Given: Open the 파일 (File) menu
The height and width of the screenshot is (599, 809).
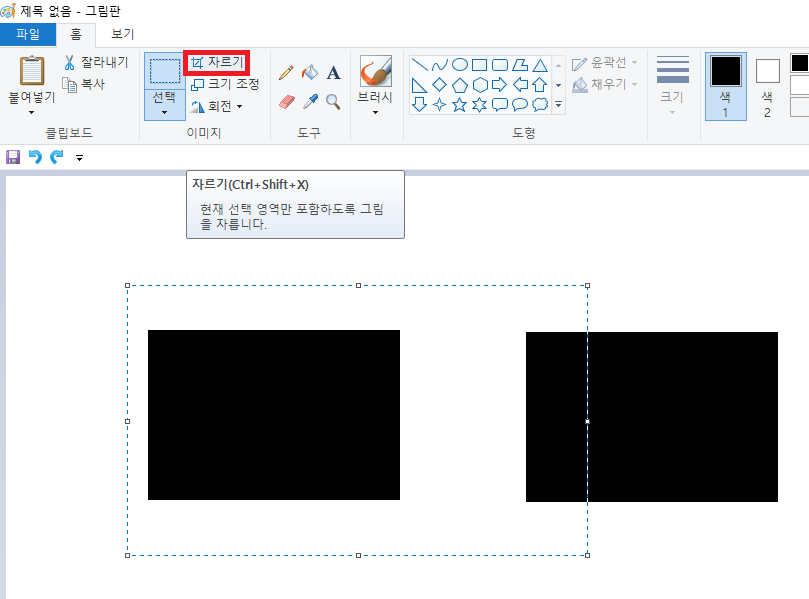Looking at the screenshot, I should [28, 35].
